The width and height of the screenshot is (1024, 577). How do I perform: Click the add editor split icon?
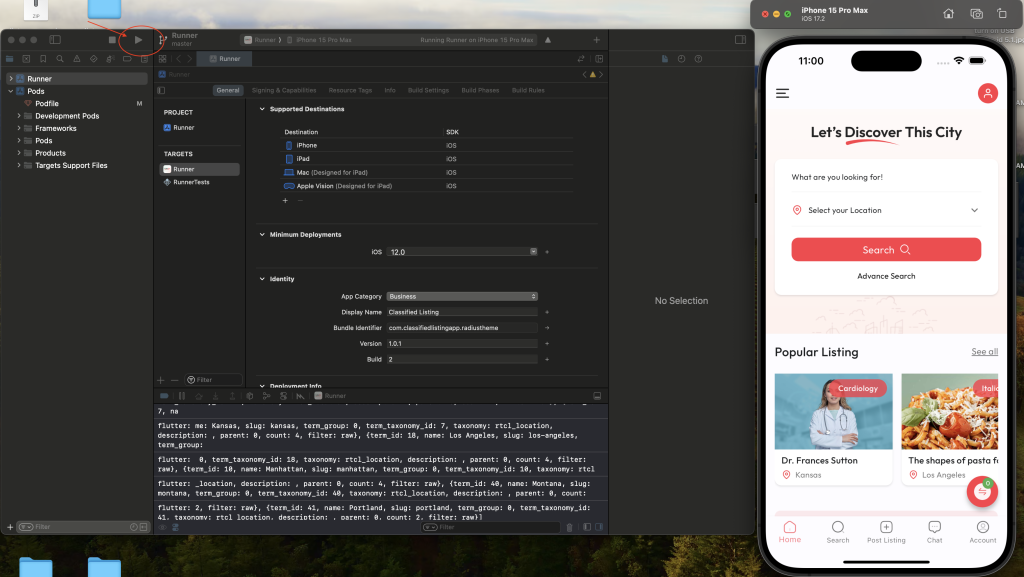coord(599,59)
